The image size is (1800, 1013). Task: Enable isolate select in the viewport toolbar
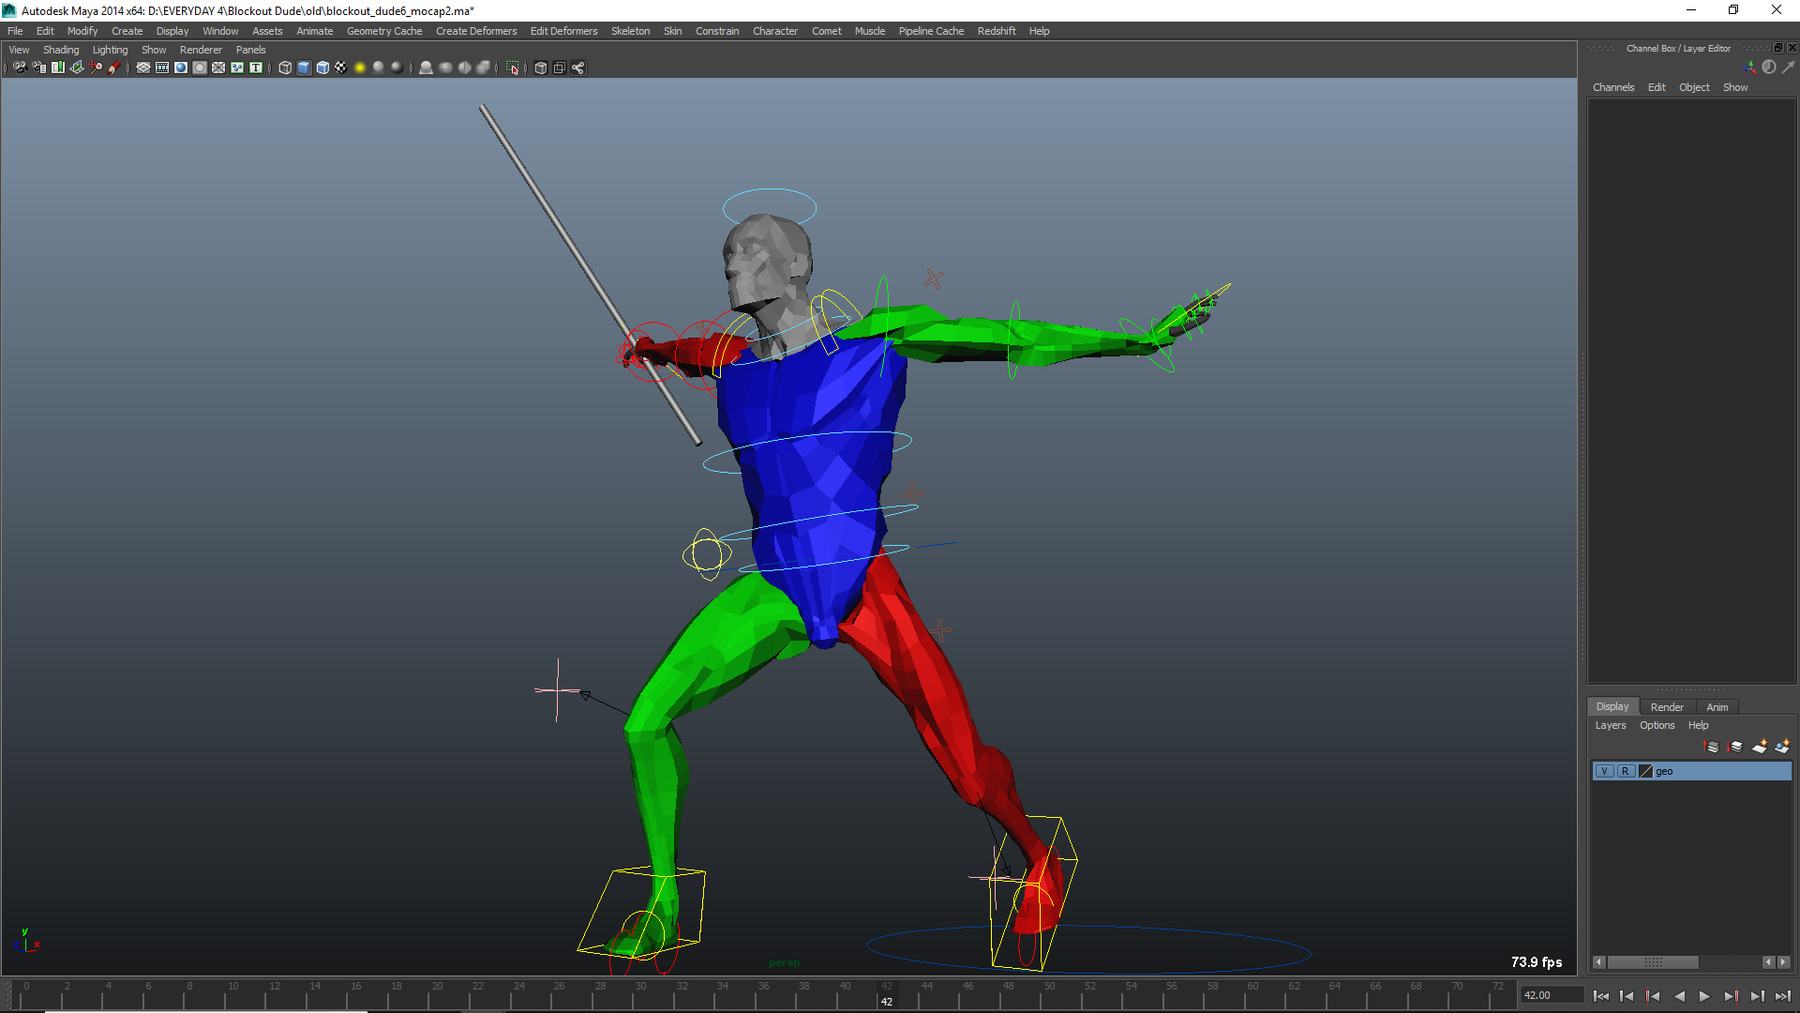[x=512, y=68]
